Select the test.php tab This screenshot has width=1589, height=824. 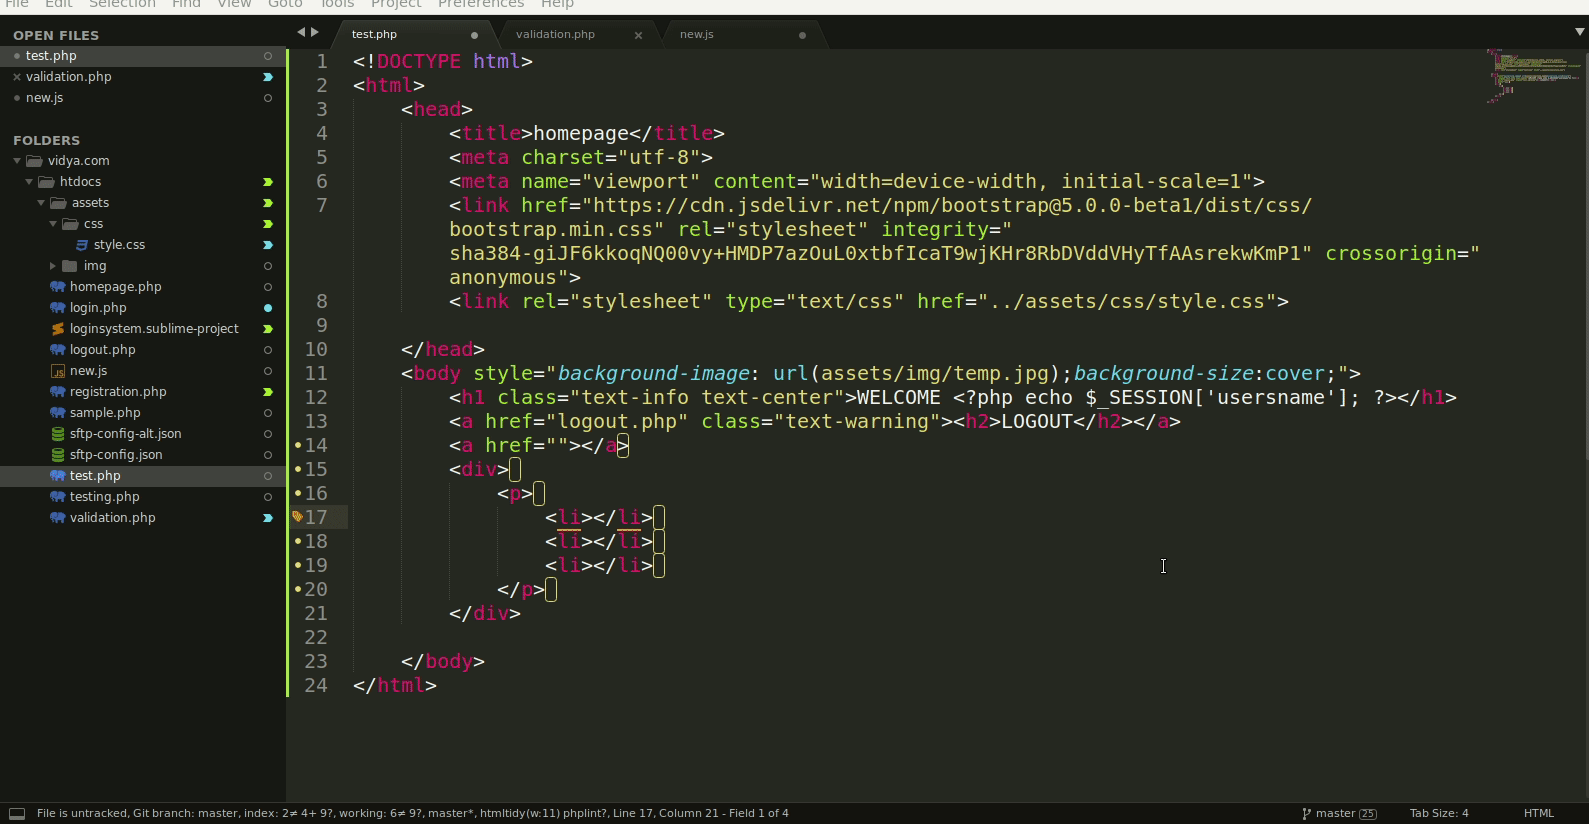tap(374, 35)
